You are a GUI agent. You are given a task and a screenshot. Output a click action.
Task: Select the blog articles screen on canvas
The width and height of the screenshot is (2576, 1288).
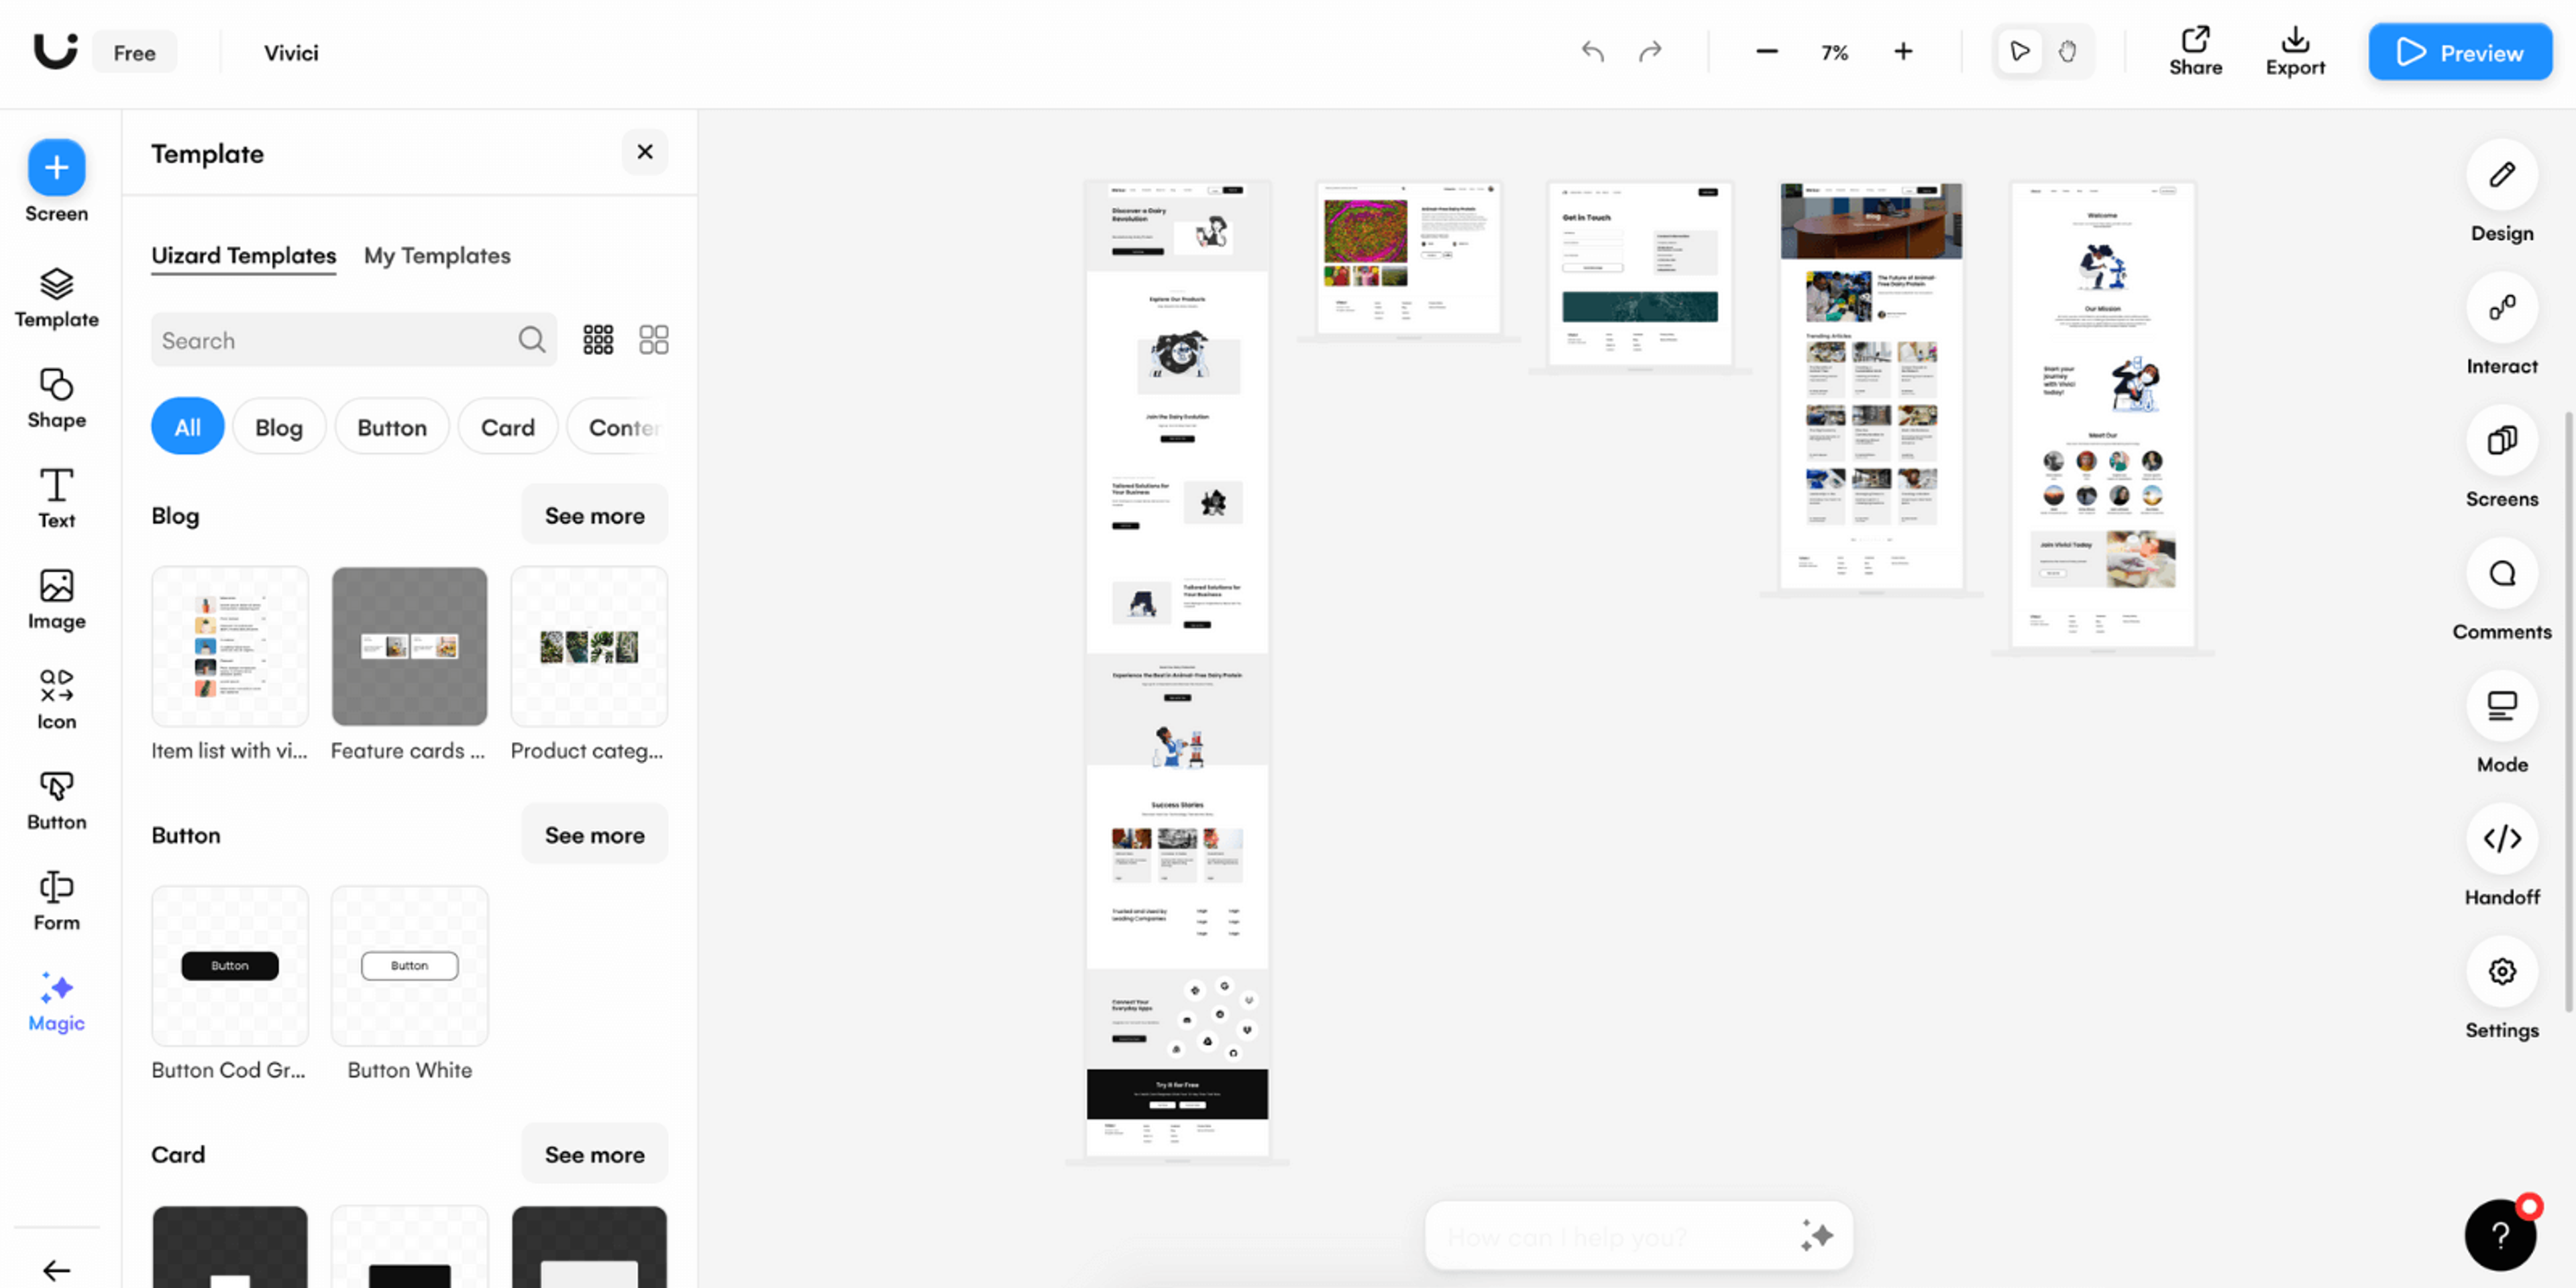(1871, 386)
